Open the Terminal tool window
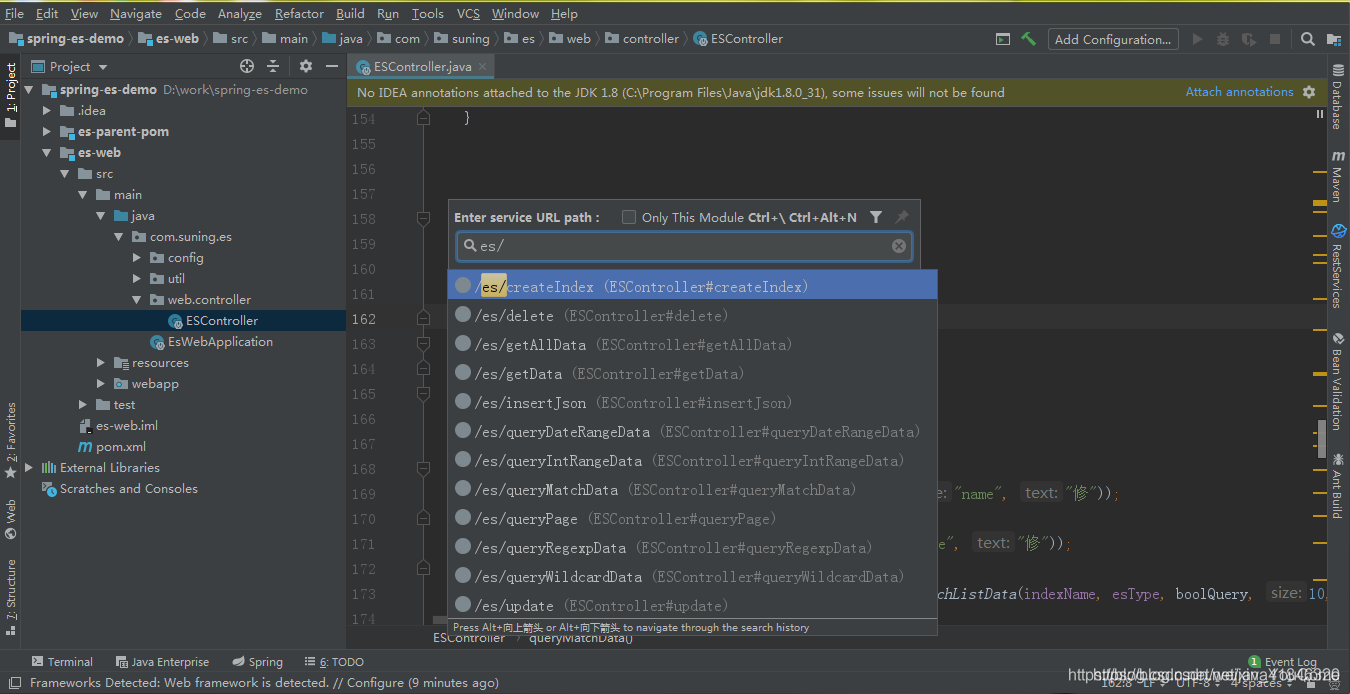Viewport: 1350px width, 694px height. tap(62, 662)
